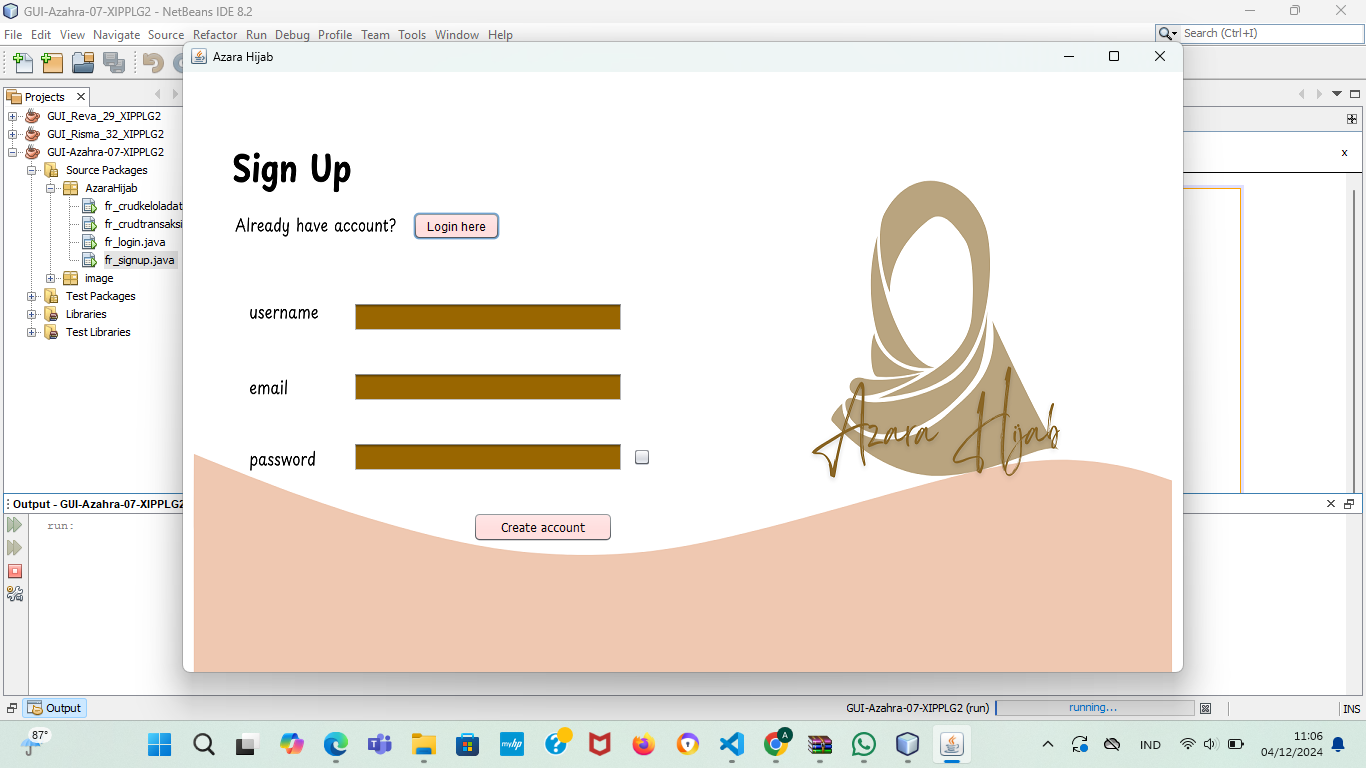
Task: Toggle the checkbox next to password field
Action: coord(642,457)
